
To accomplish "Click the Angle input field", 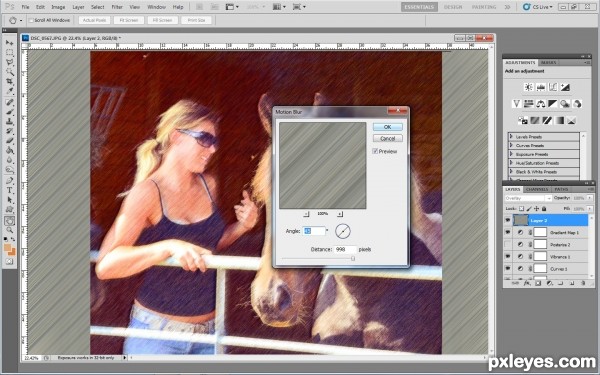I will [x=314, y=231].
